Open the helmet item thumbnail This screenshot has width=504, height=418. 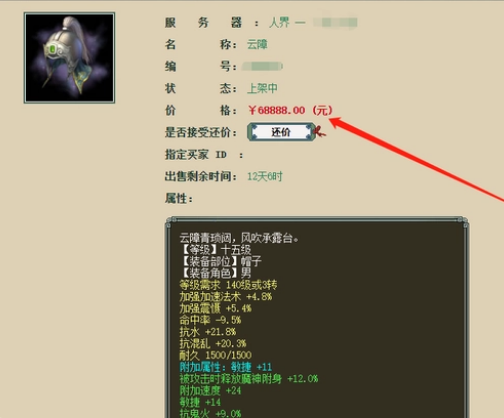pyautogui.click(x=69, y=58)
